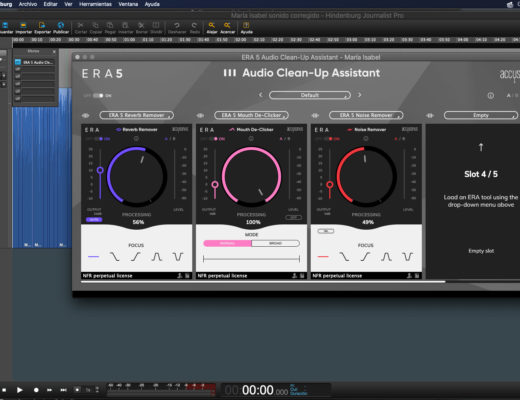Viewport: 520px width, 400px height.
Task: Toggle bypass icon beside Noise Remover slot
Action: pyautogui.click(x=315, y=115)
